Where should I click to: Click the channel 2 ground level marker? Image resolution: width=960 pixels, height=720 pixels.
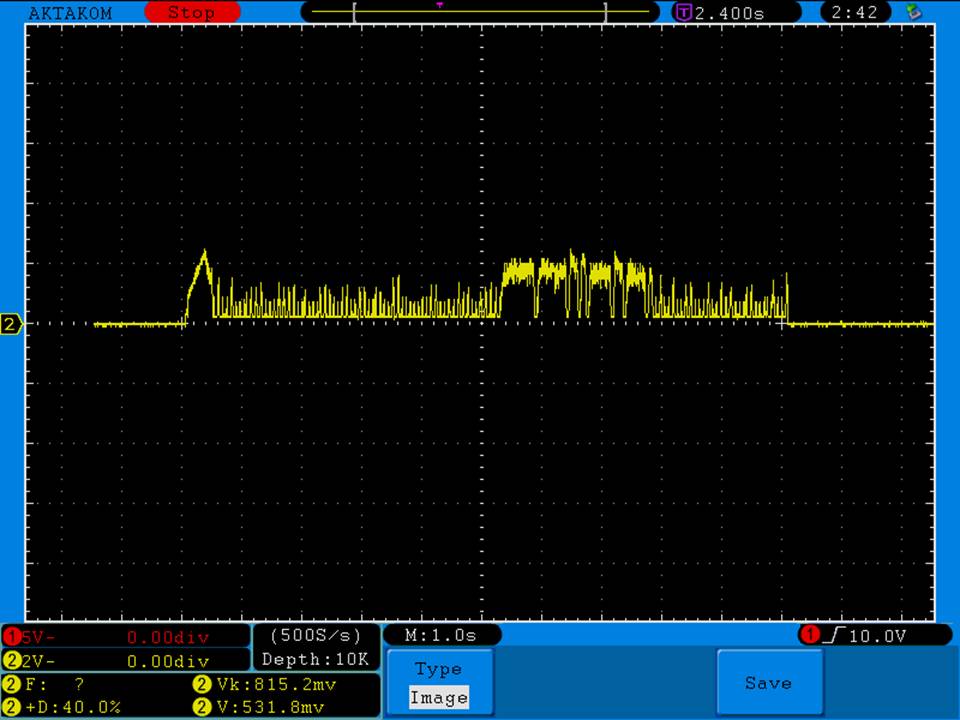10,324
